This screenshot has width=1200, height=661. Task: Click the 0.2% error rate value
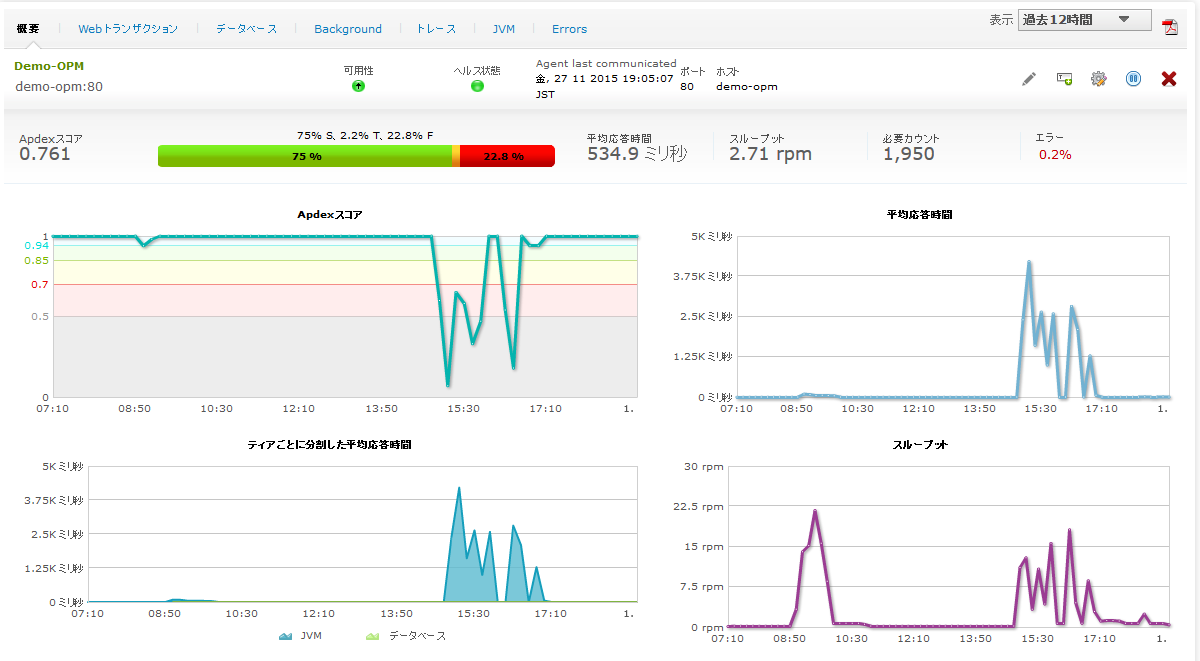[1054, 155]
